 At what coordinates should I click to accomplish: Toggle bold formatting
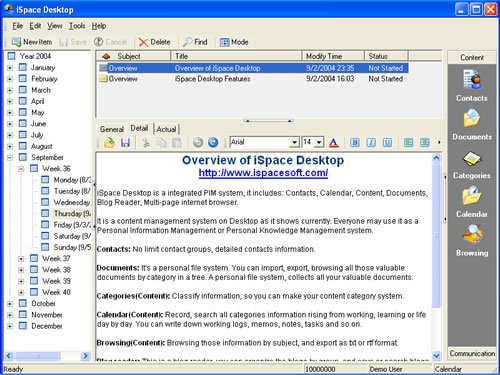click(x=355, y=143)
